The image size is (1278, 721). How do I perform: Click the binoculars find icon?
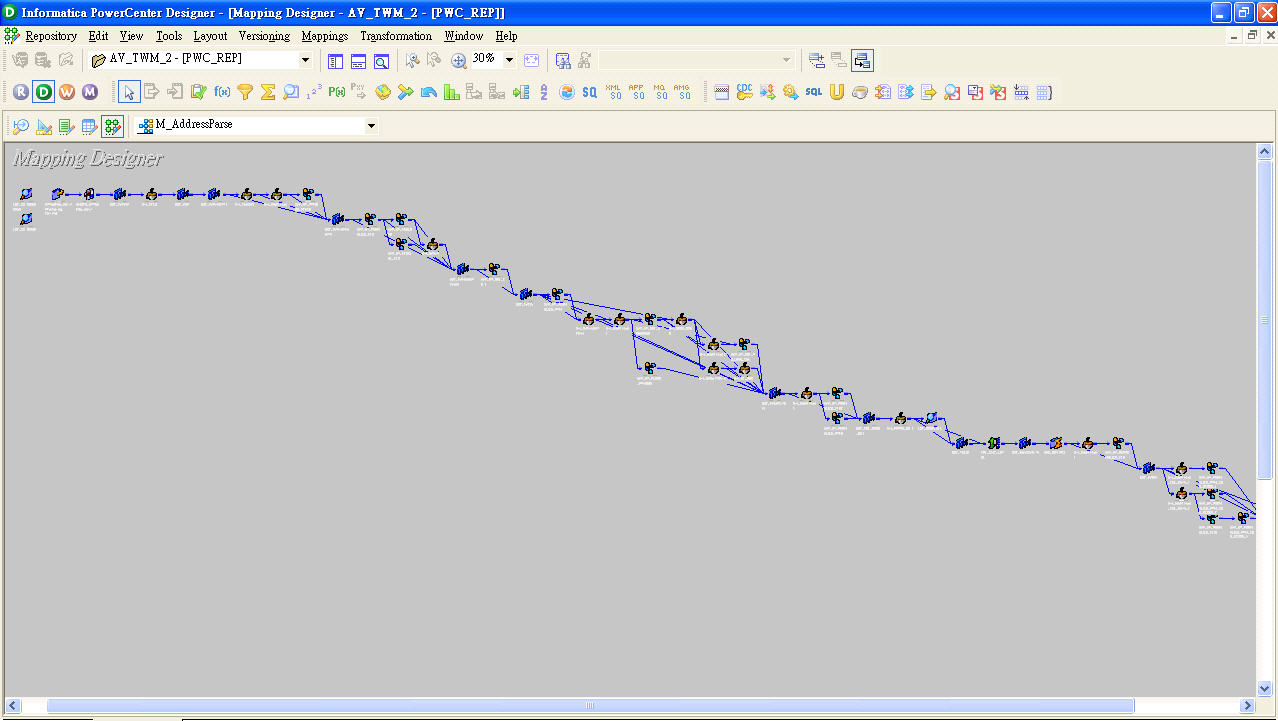[563, 61]
